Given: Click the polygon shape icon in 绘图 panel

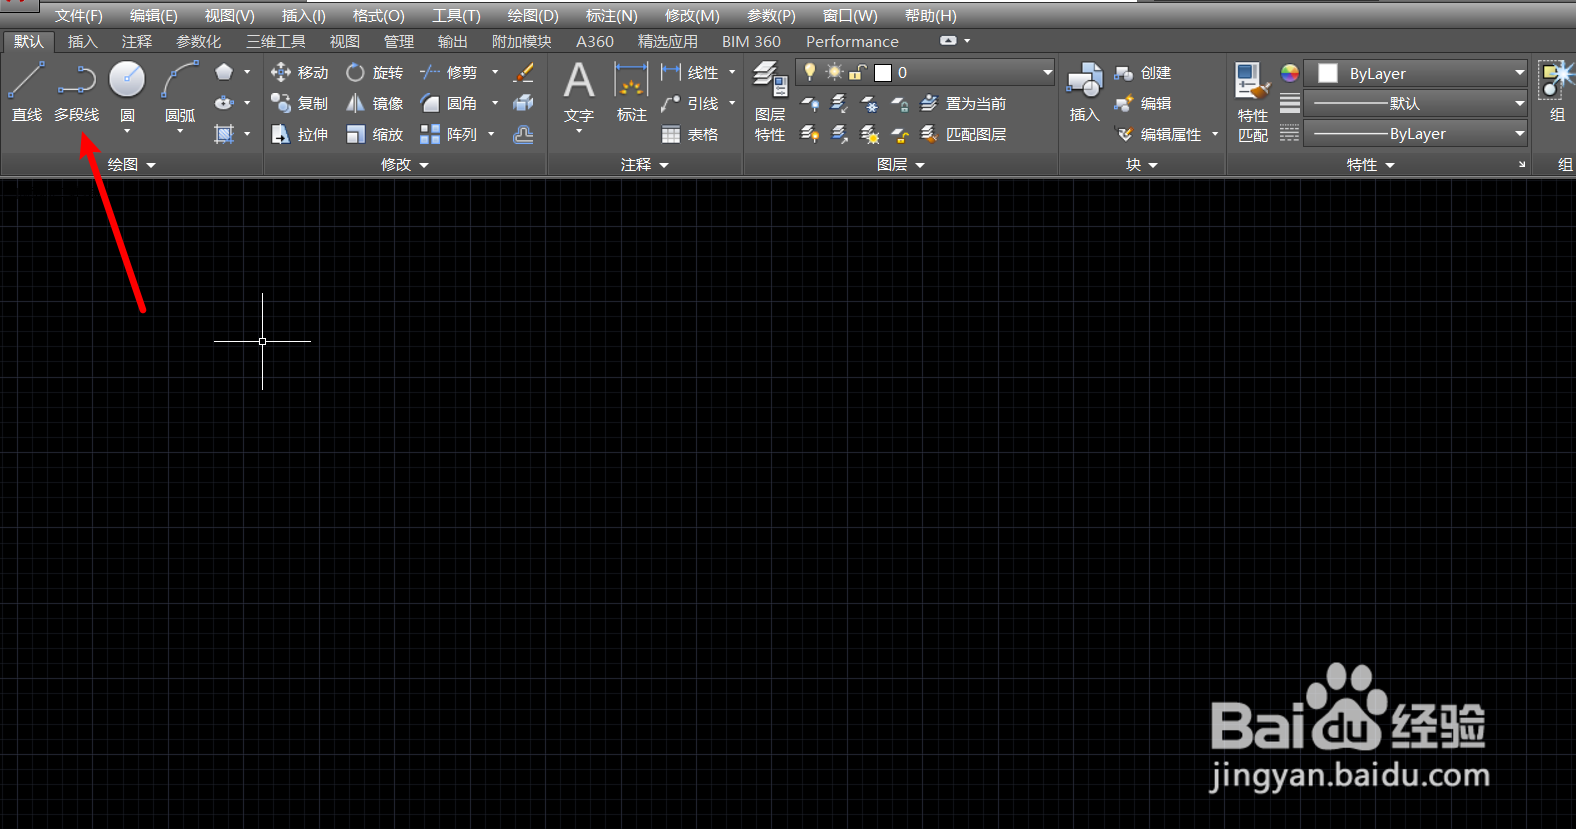Looking at the screenshot, I should click(224, 72).
